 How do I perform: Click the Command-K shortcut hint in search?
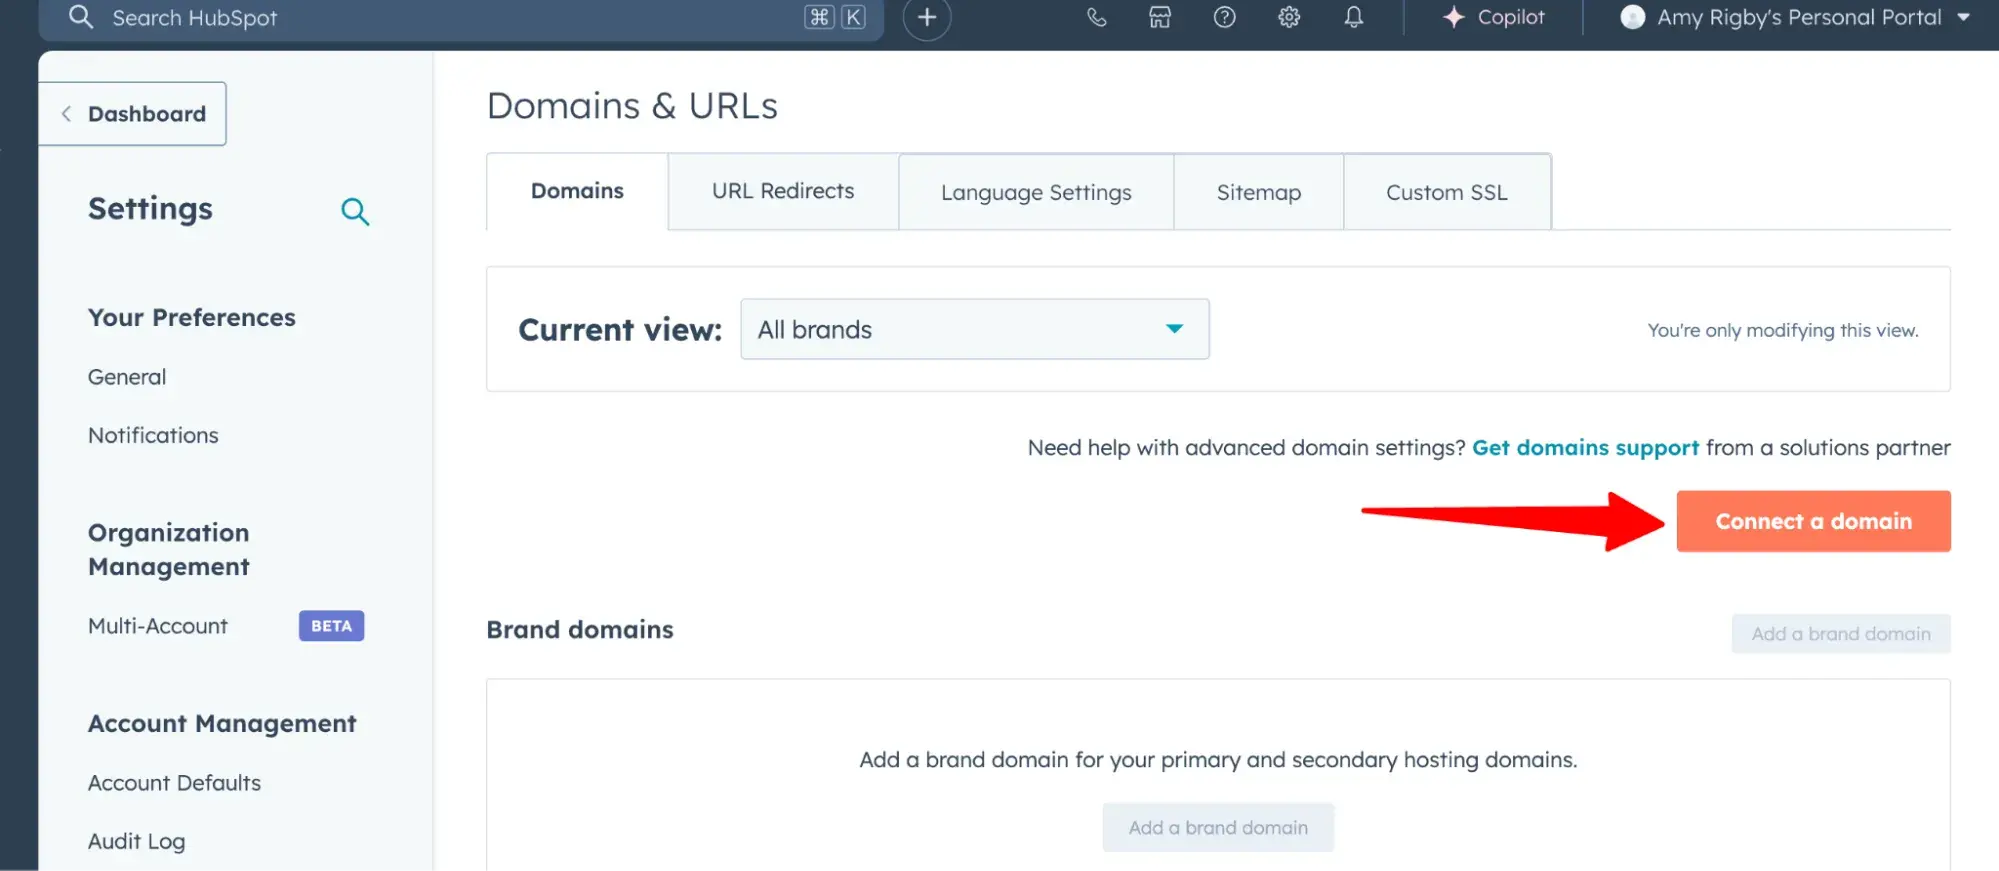point(836,17)
